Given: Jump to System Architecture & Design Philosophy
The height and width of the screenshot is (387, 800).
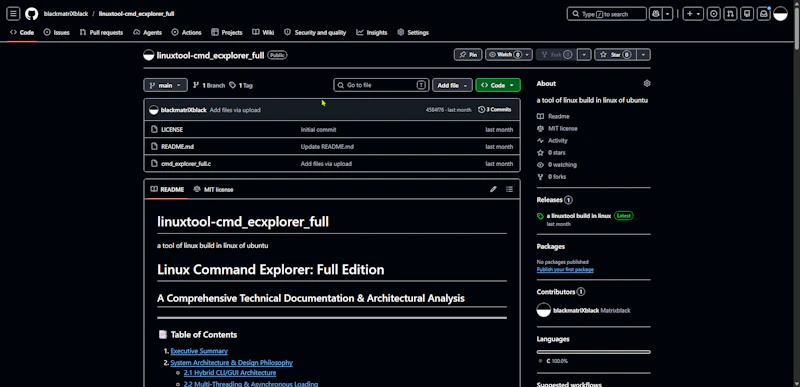Looking at the screenshot, I should click(x=232, y=363).
